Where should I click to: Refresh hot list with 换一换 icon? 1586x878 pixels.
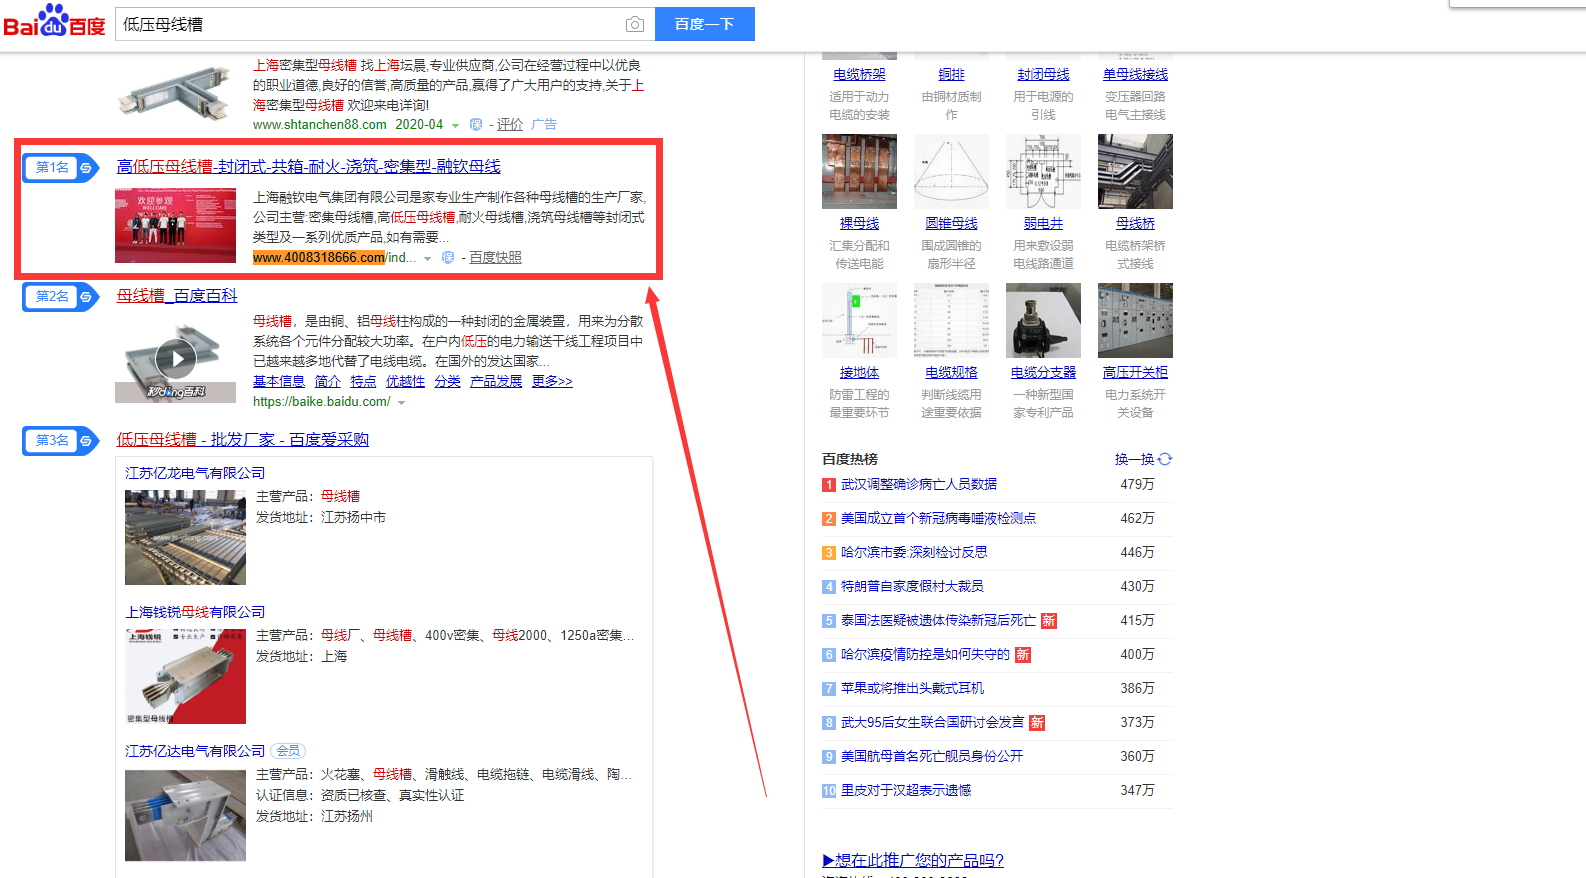1165,459
